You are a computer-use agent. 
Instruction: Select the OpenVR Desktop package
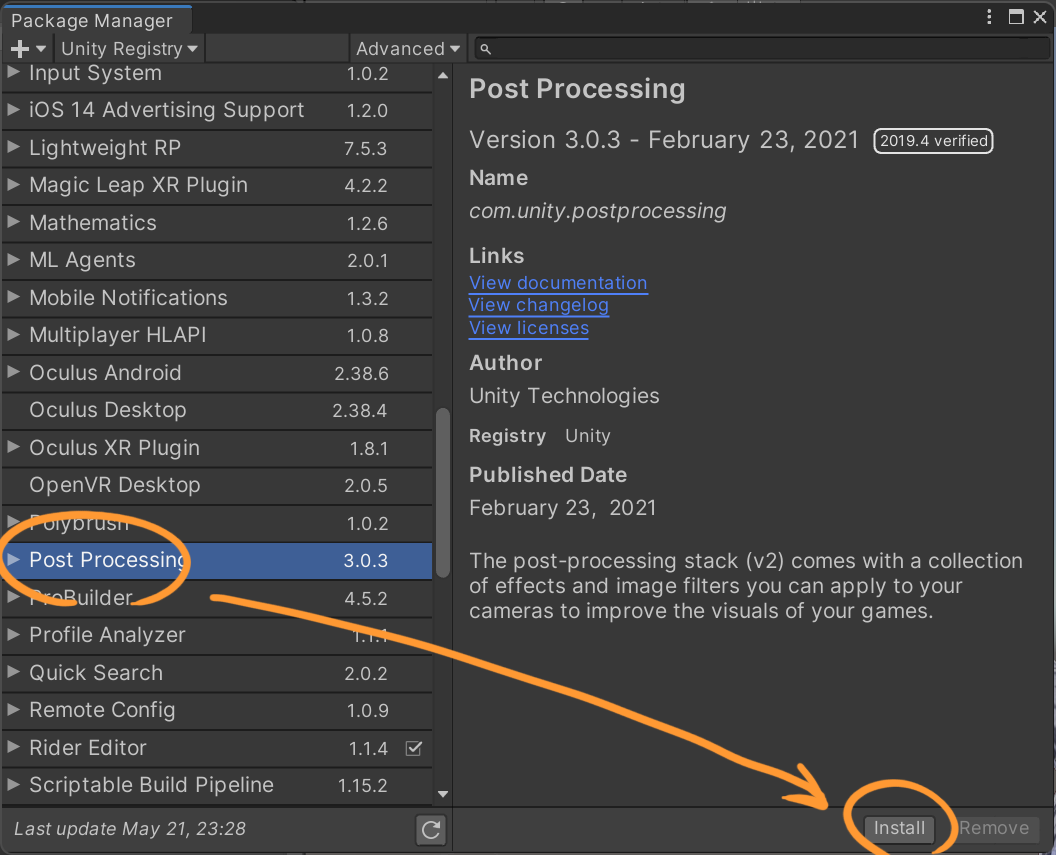217,485
